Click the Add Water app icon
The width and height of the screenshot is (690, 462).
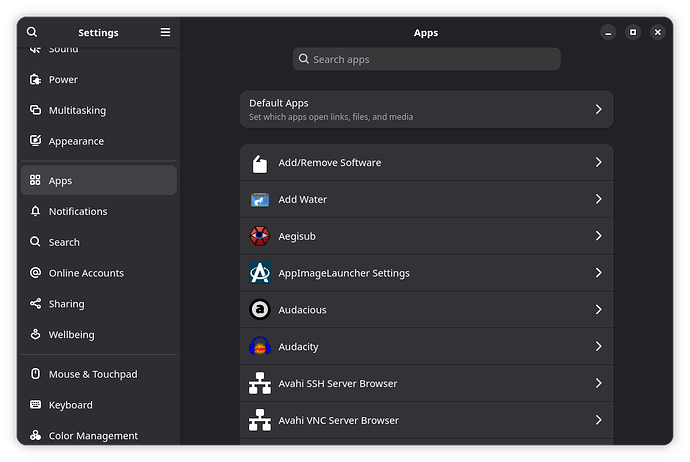click(260, 199)
